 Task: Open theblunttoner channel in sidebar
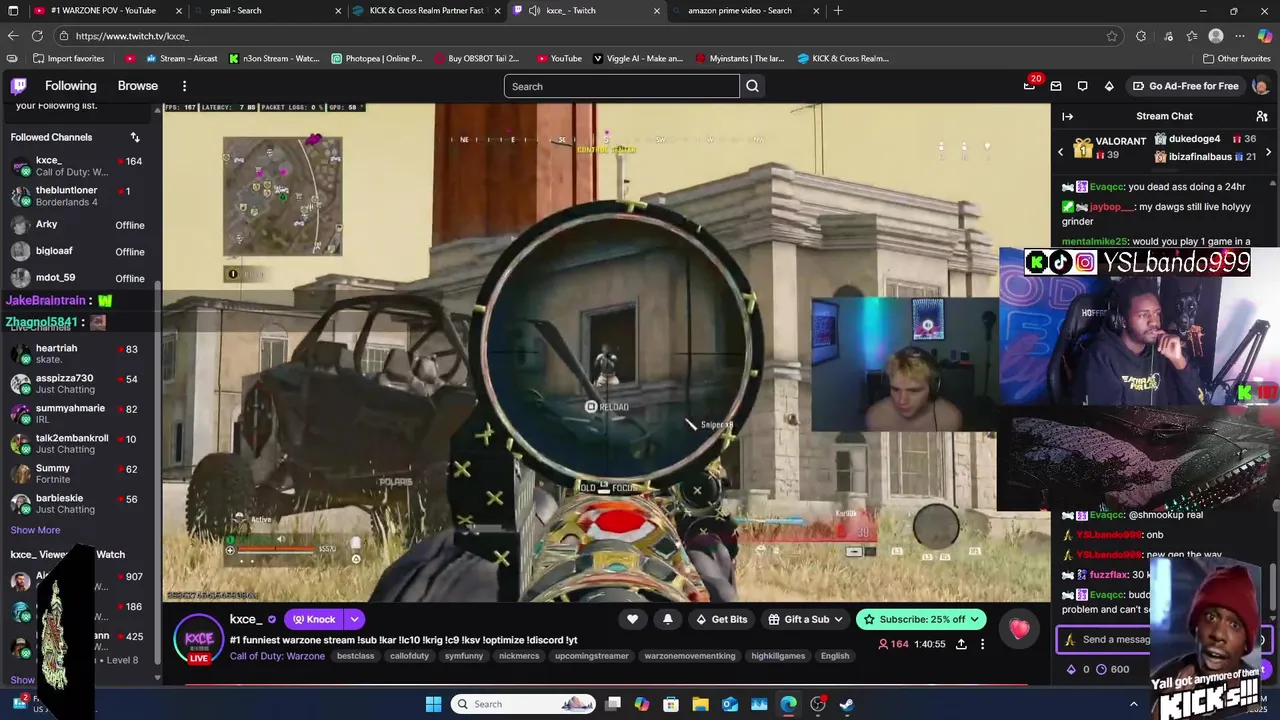(80, 195)
